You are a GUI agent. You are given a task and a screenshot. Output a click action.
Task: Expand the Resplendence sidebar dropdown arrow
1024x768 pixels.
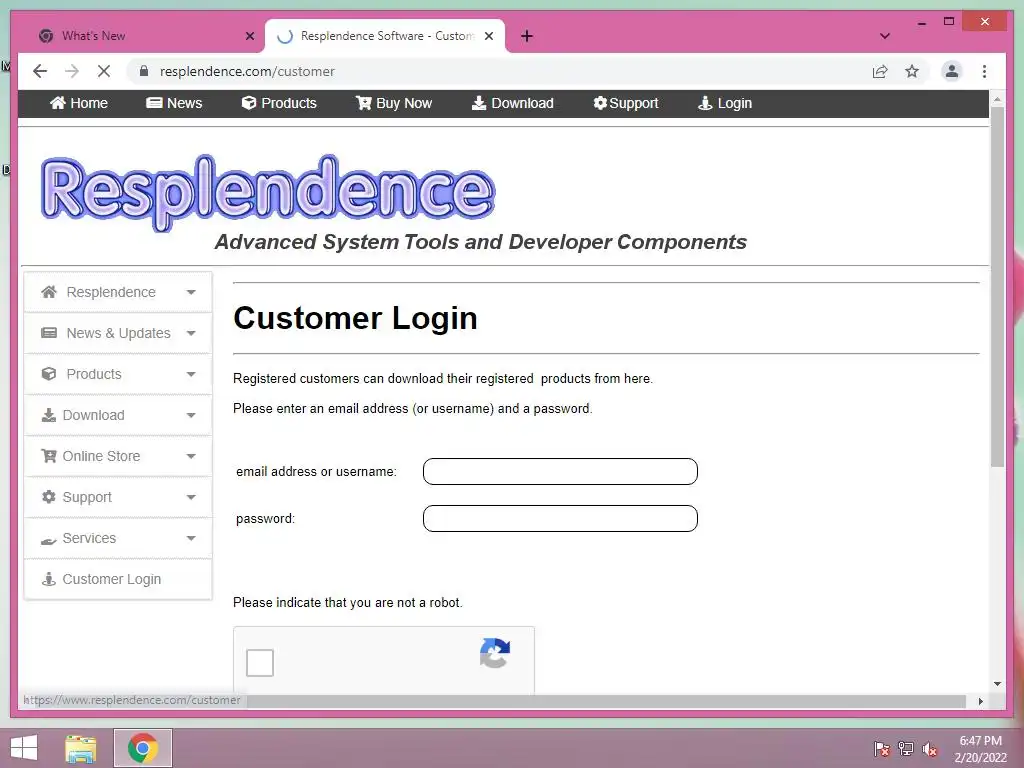191,292
